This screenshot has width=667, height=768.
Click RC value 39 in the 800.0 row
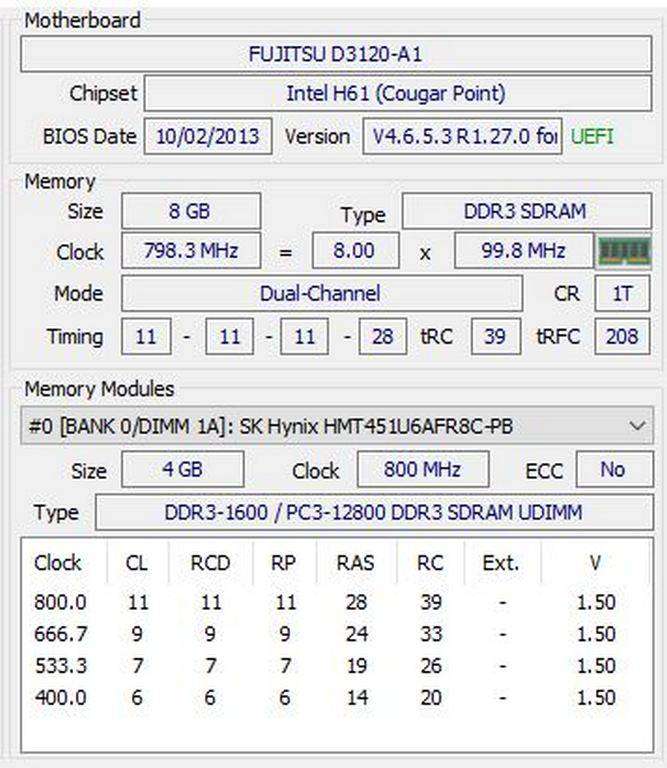coord(431,602)
